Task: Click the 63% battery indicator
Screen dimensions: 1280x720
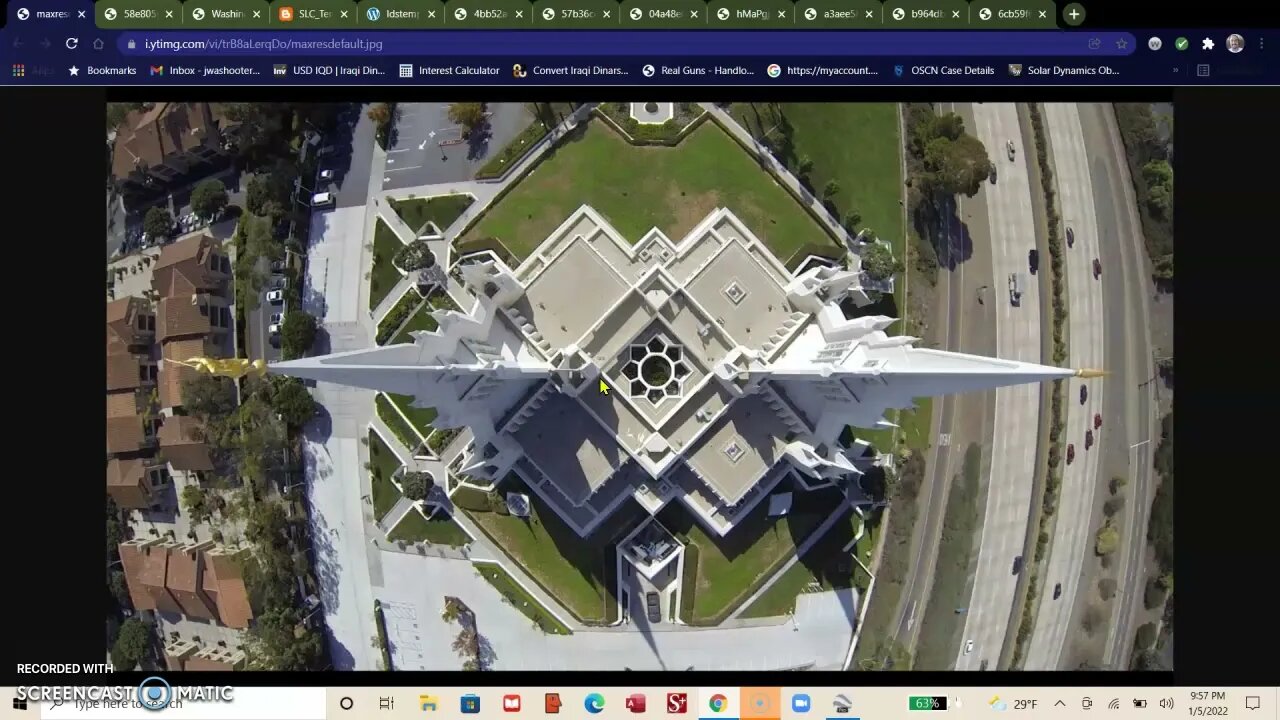Action: pos(927,704)
